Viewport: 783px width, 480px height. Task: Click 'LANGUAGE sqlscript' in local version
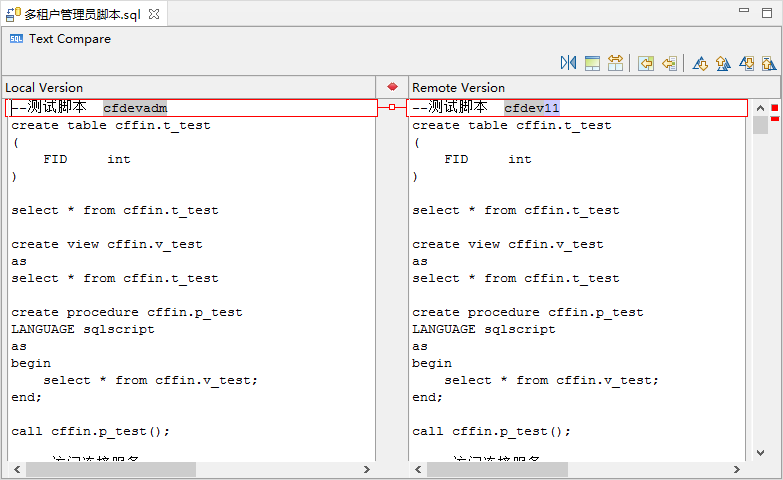coord(83,329)
